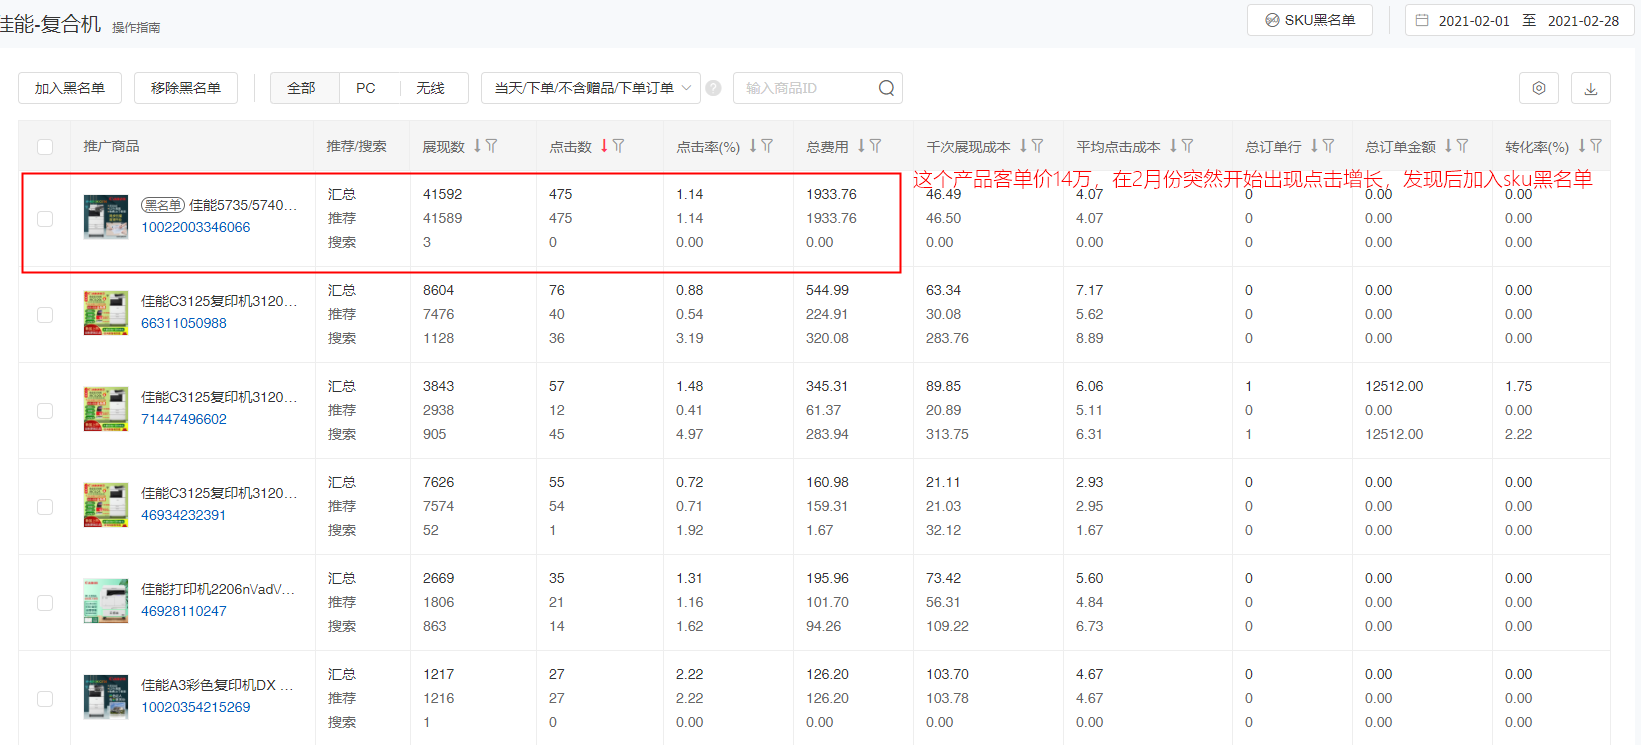Screen dimensions: 1641x745
Task: Sort by 总费用 using its arrow icon
Action: (x=861, y=146)
